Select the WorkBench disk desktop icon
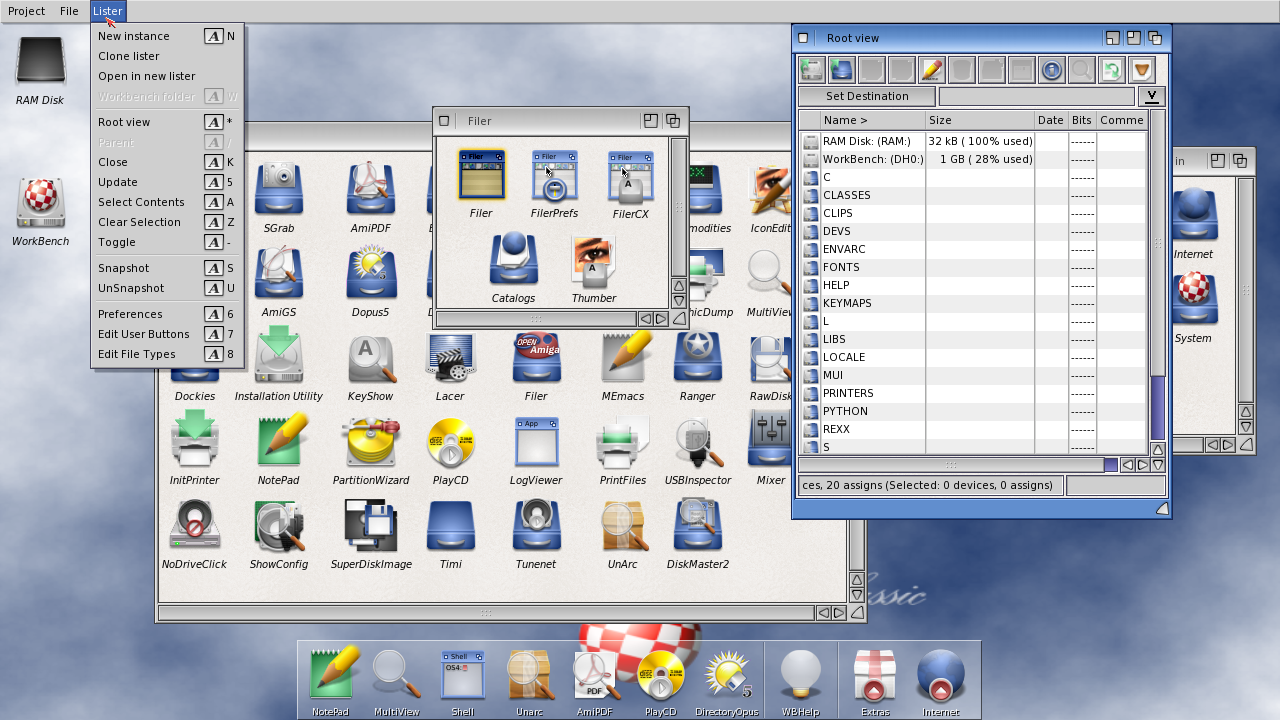The height and width of the screenshot is (720, 1280). tap(40, 211)
